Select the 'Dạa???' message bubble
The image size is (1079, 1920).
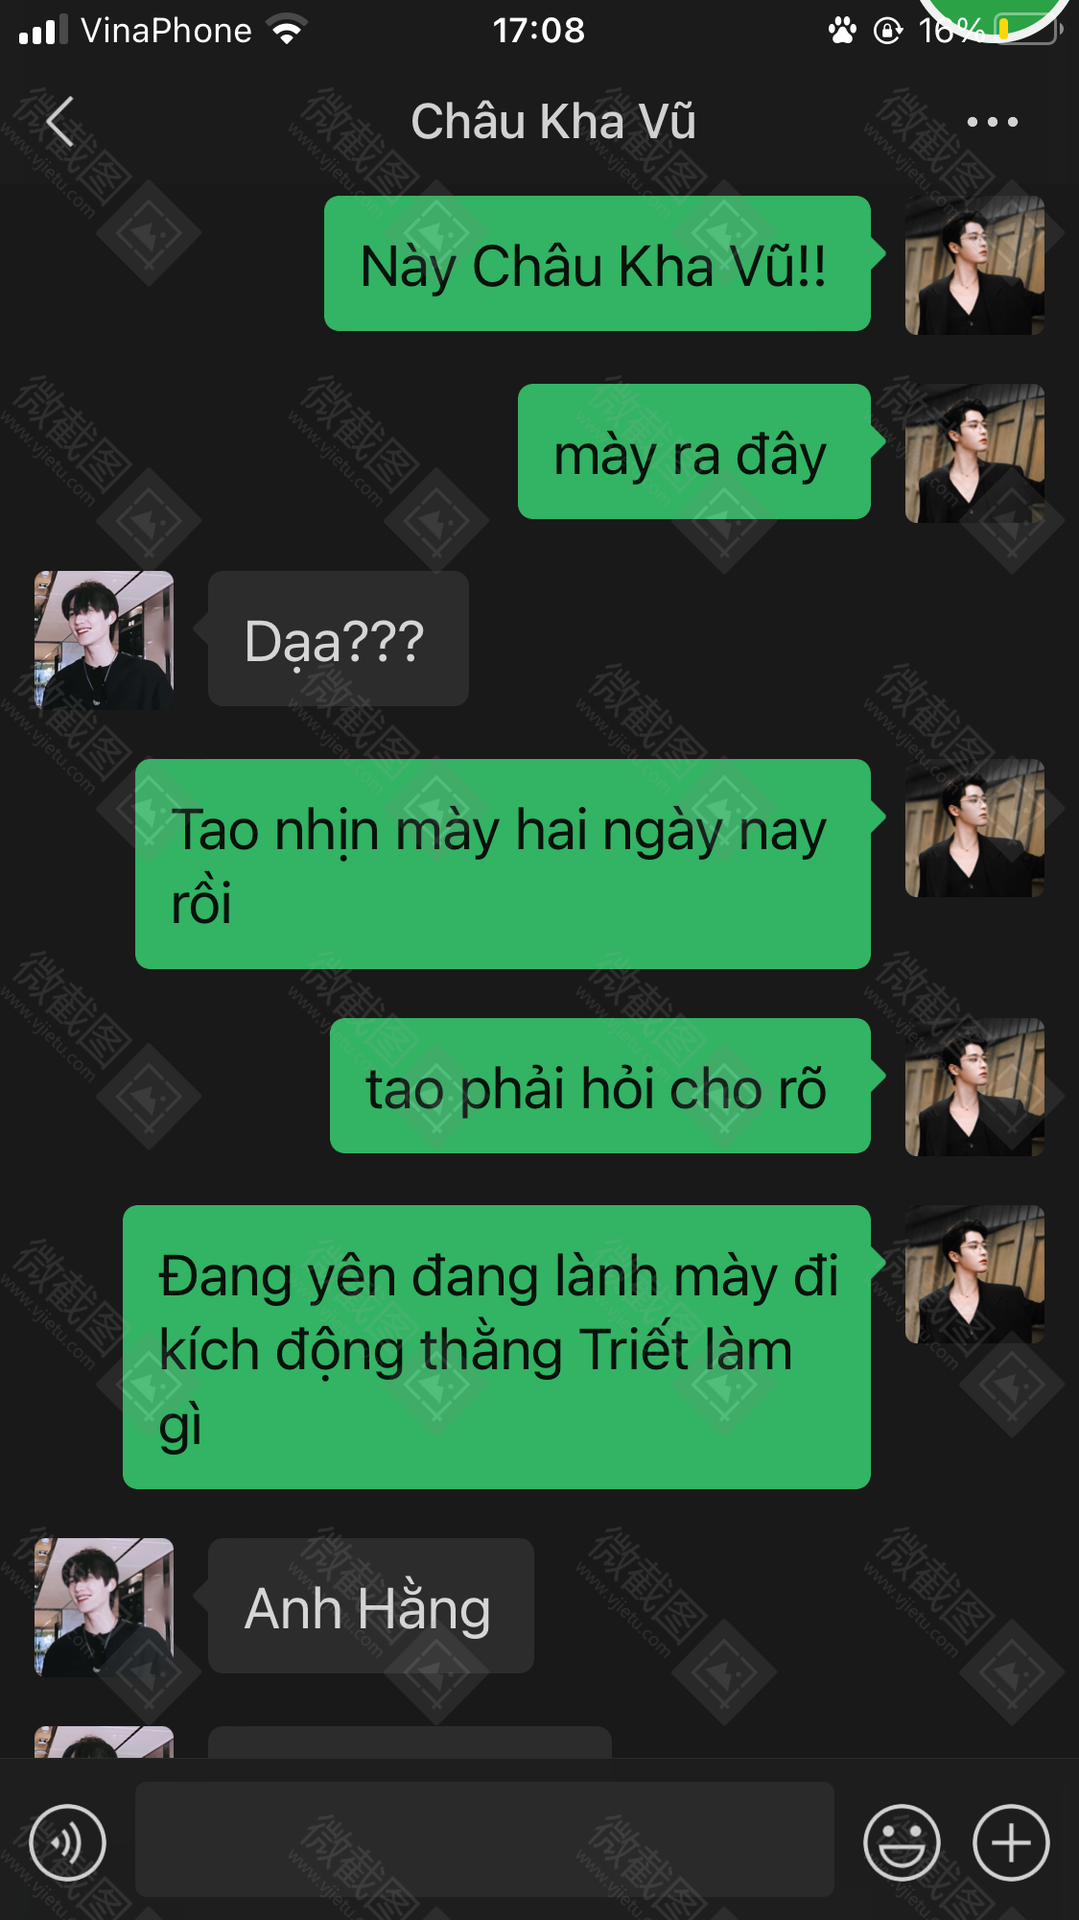coord(338,639)
